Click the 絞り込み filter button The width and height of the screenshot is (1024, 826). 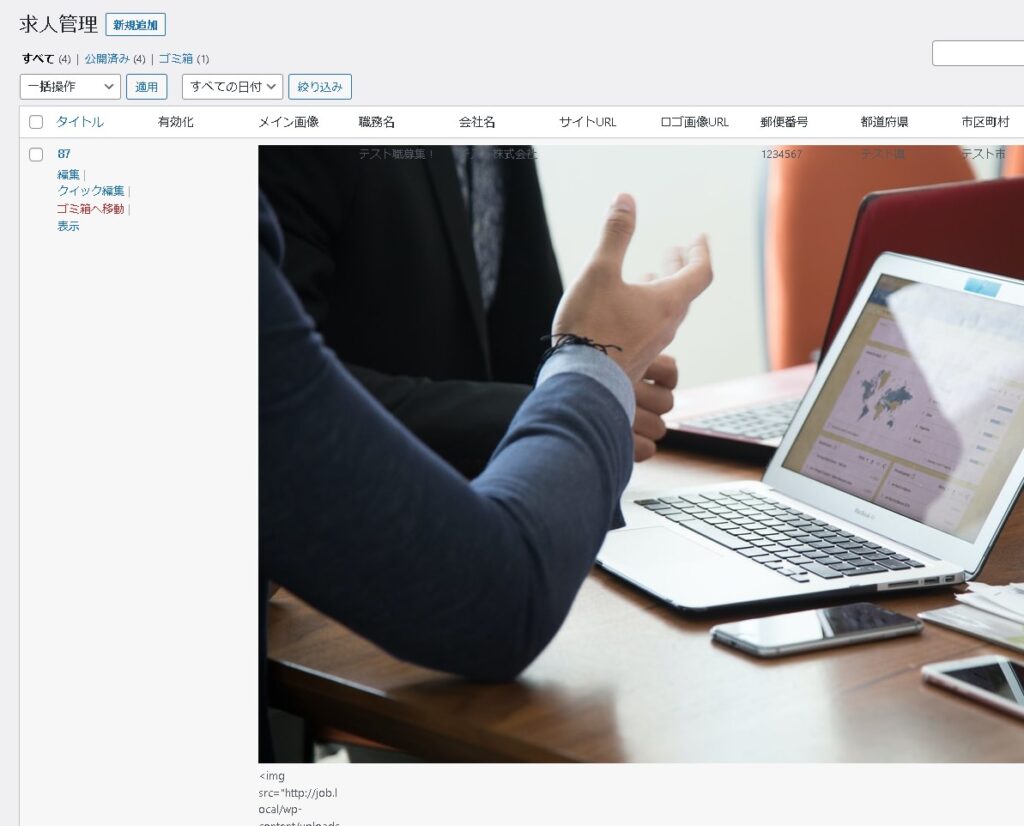[x=320, y=87]
